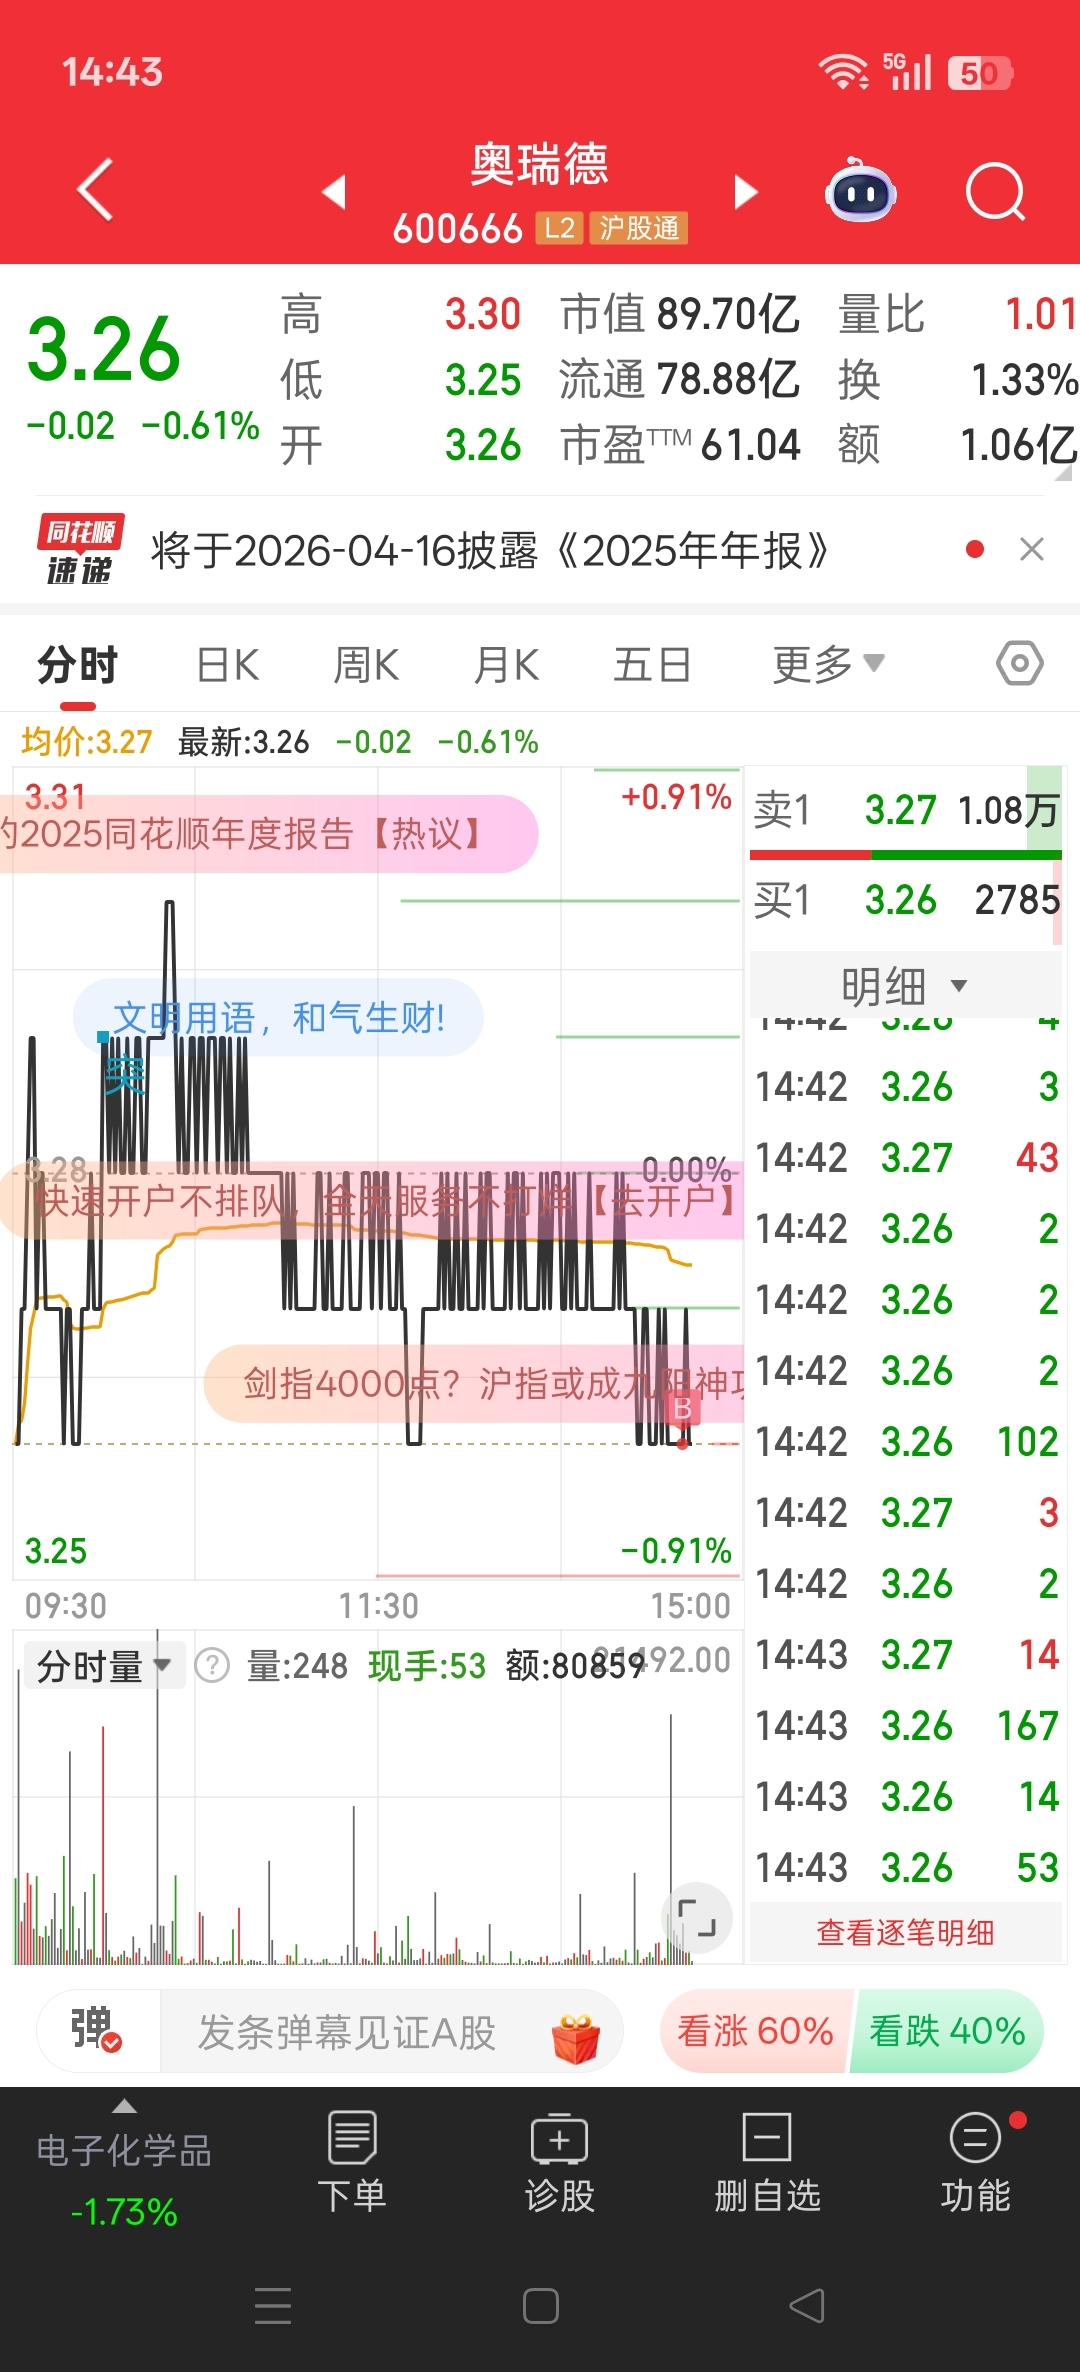Go to next stock with right triangle
Image resolution: width=1080 pixels, height=2372 pixels.
[746, 191]
